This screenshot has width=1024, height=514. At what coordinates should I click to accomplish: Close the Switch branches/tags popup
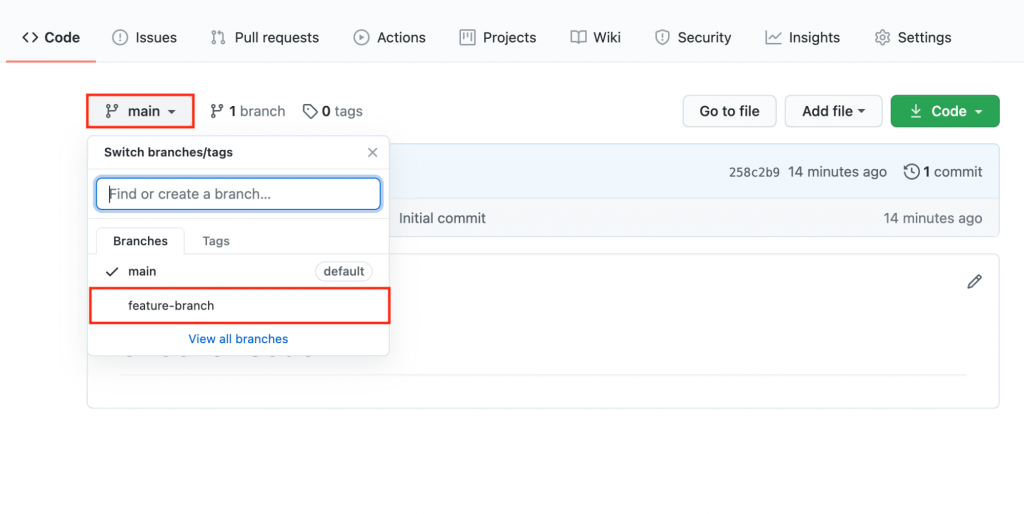(x=372, y=153)
